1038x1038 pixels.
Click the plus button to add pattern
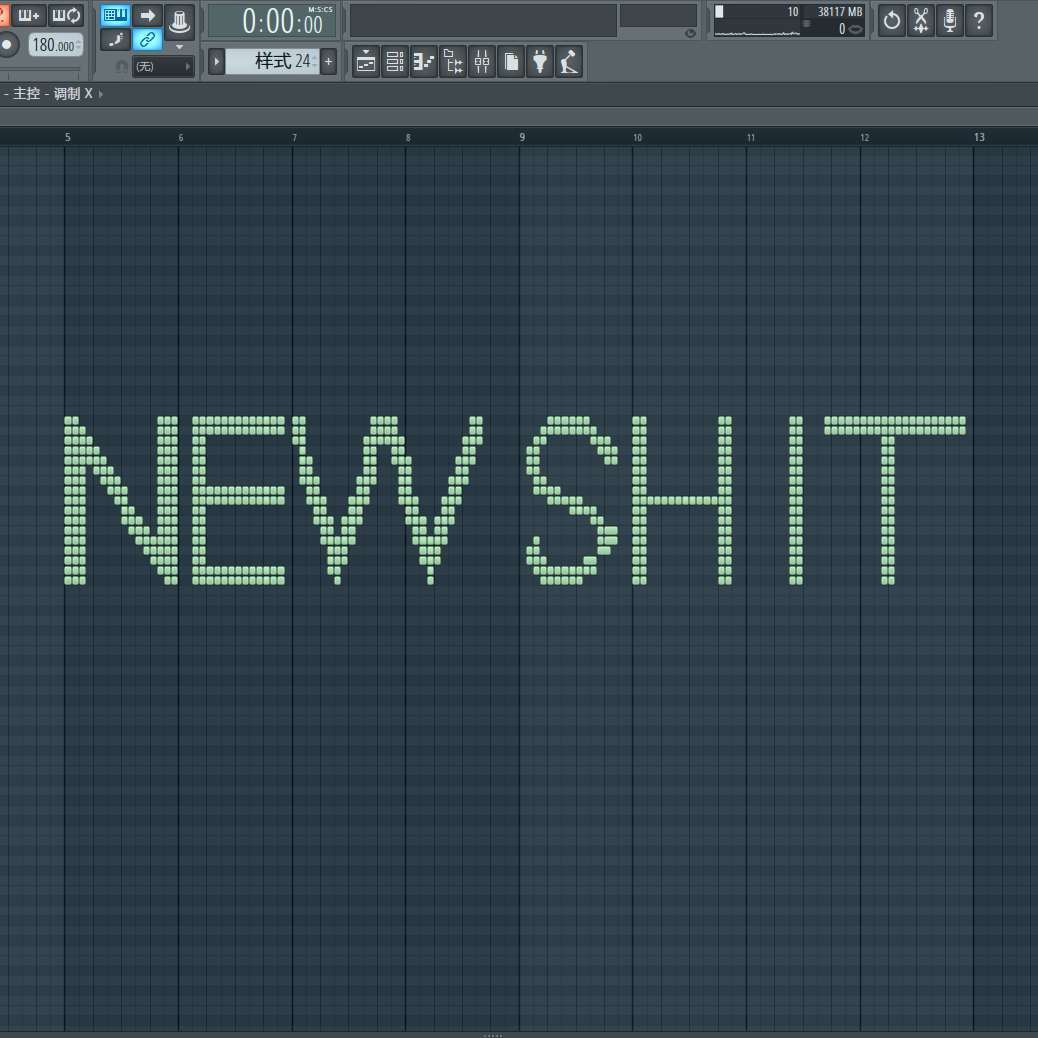tap(328, 62)
